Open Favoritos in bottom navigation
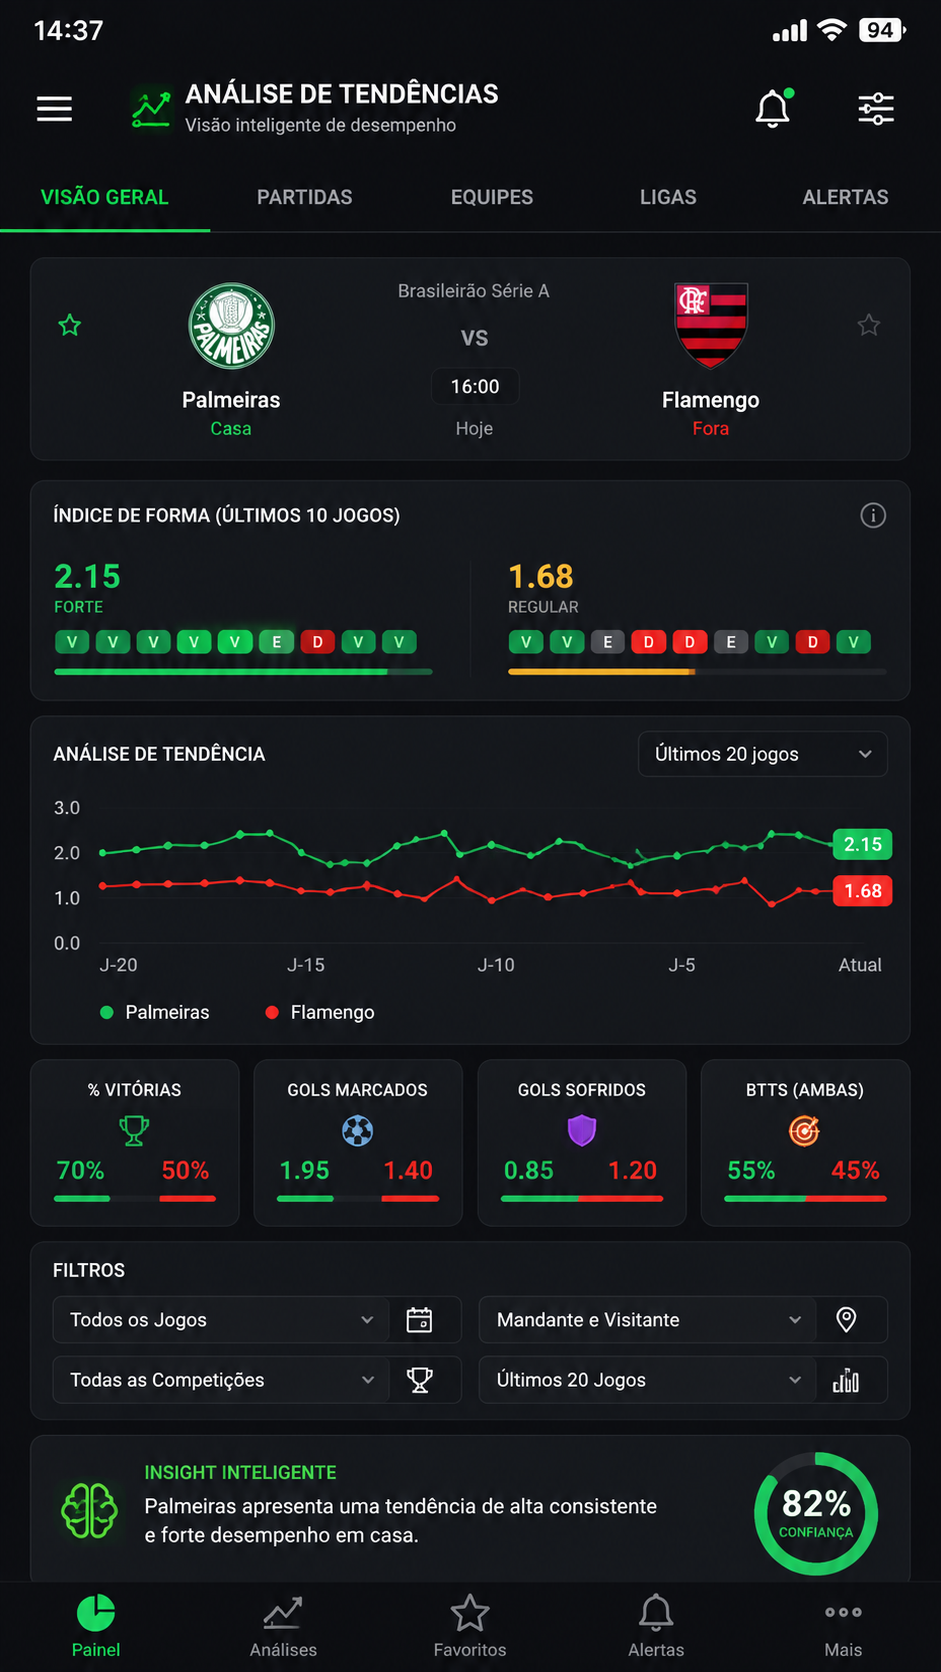The image size is (941, 1672). 470,1627
